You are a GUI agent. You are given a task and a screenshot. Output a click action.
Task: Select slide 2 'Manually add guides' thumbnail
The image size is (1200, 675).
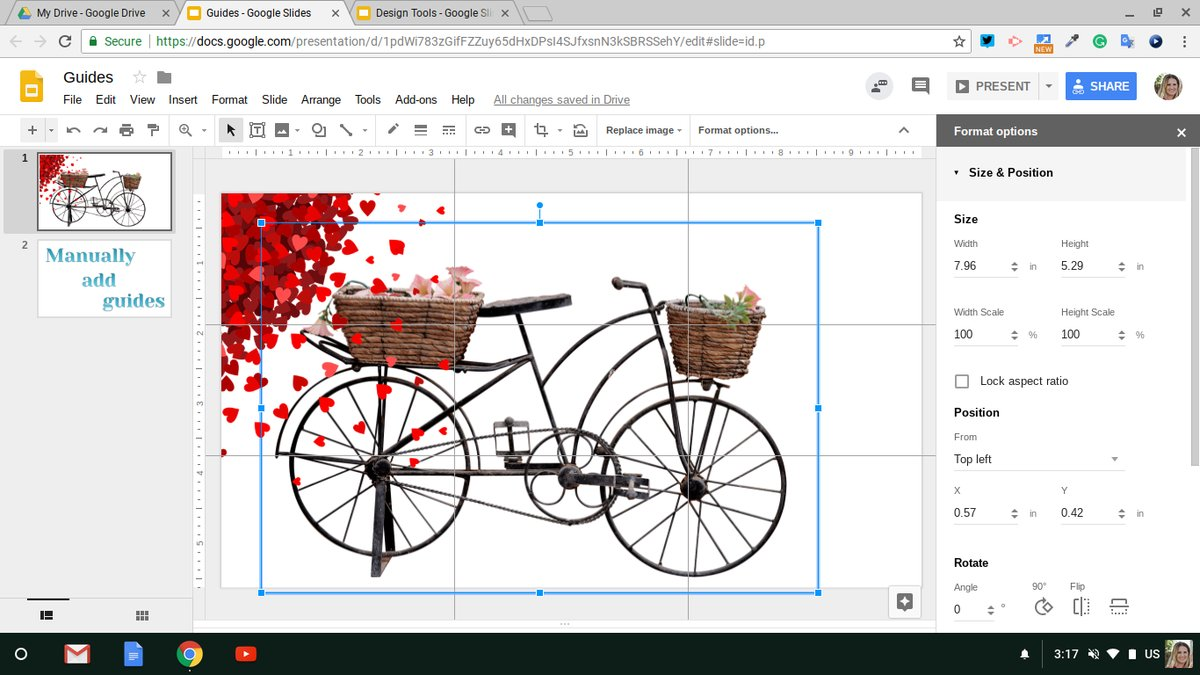click(x=104, y=278)
